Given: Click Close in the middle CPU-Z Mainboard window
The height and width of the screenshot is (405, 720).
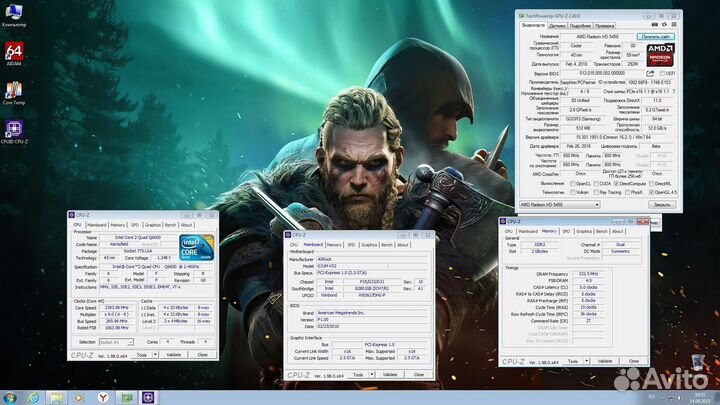Looking at the screenshot, I should coord(419,375).
